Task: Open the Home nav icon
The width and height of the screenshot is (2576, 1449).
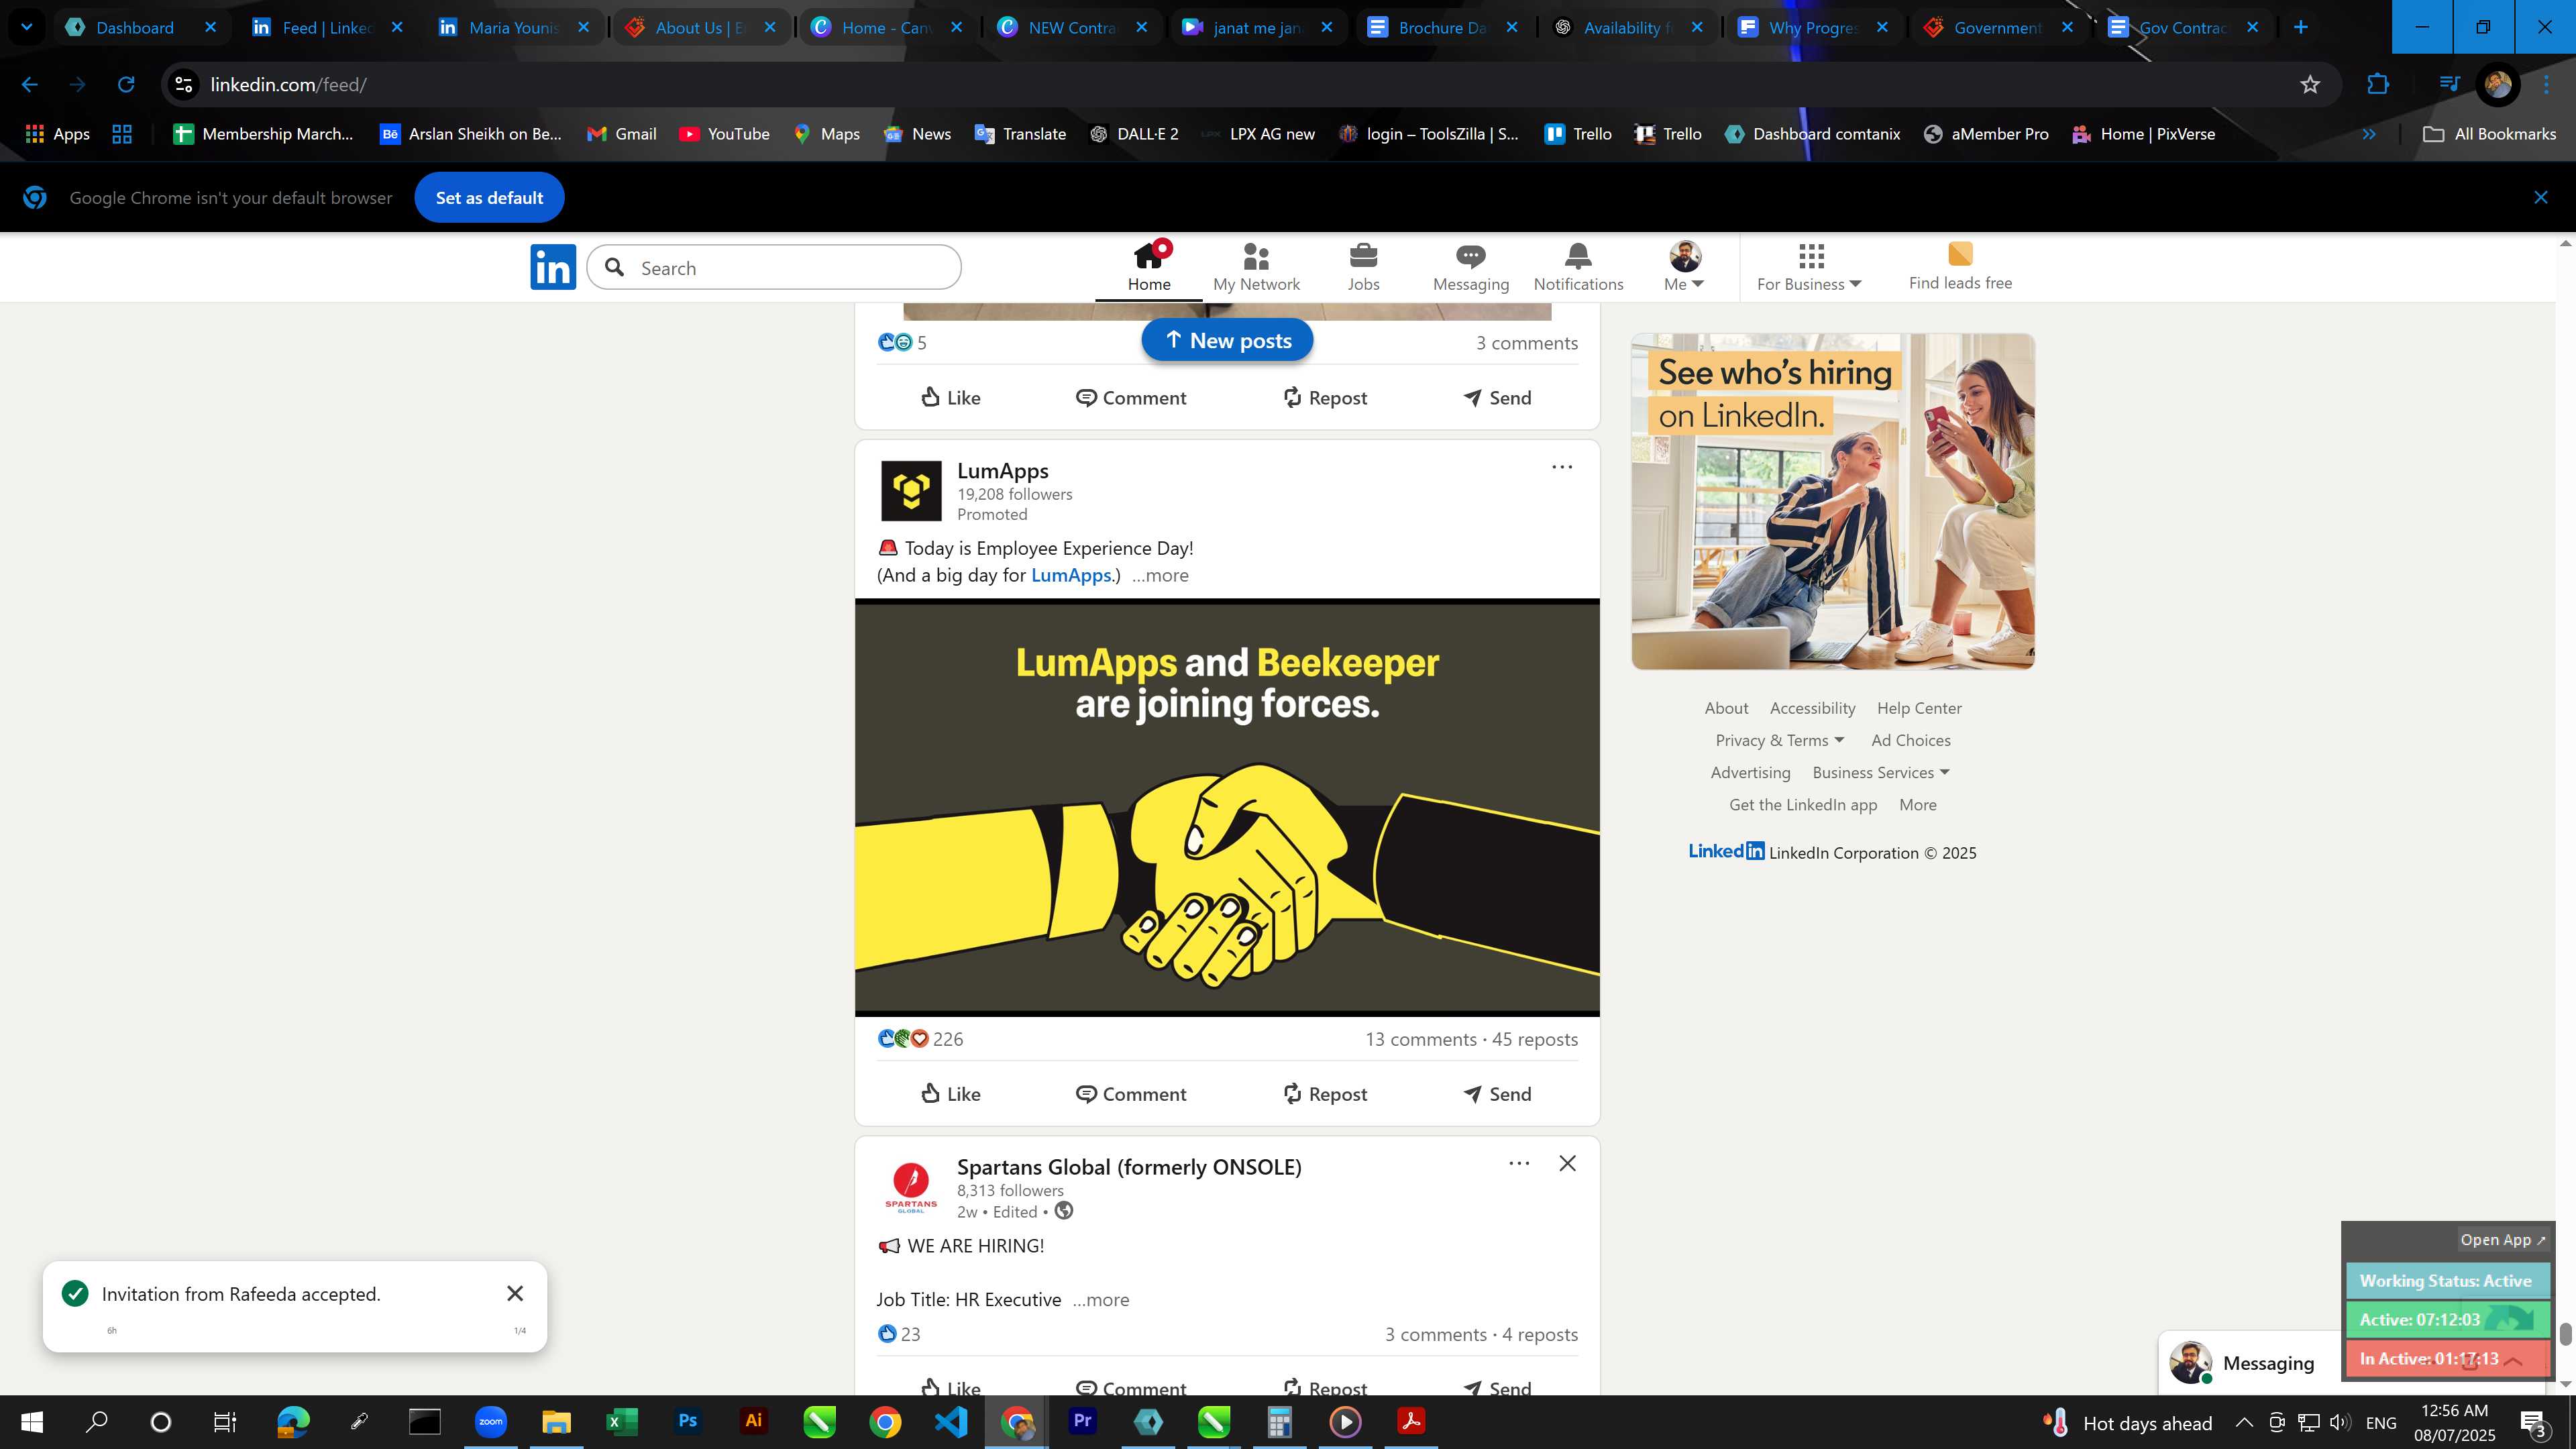Action: [x=1149, y=266]
